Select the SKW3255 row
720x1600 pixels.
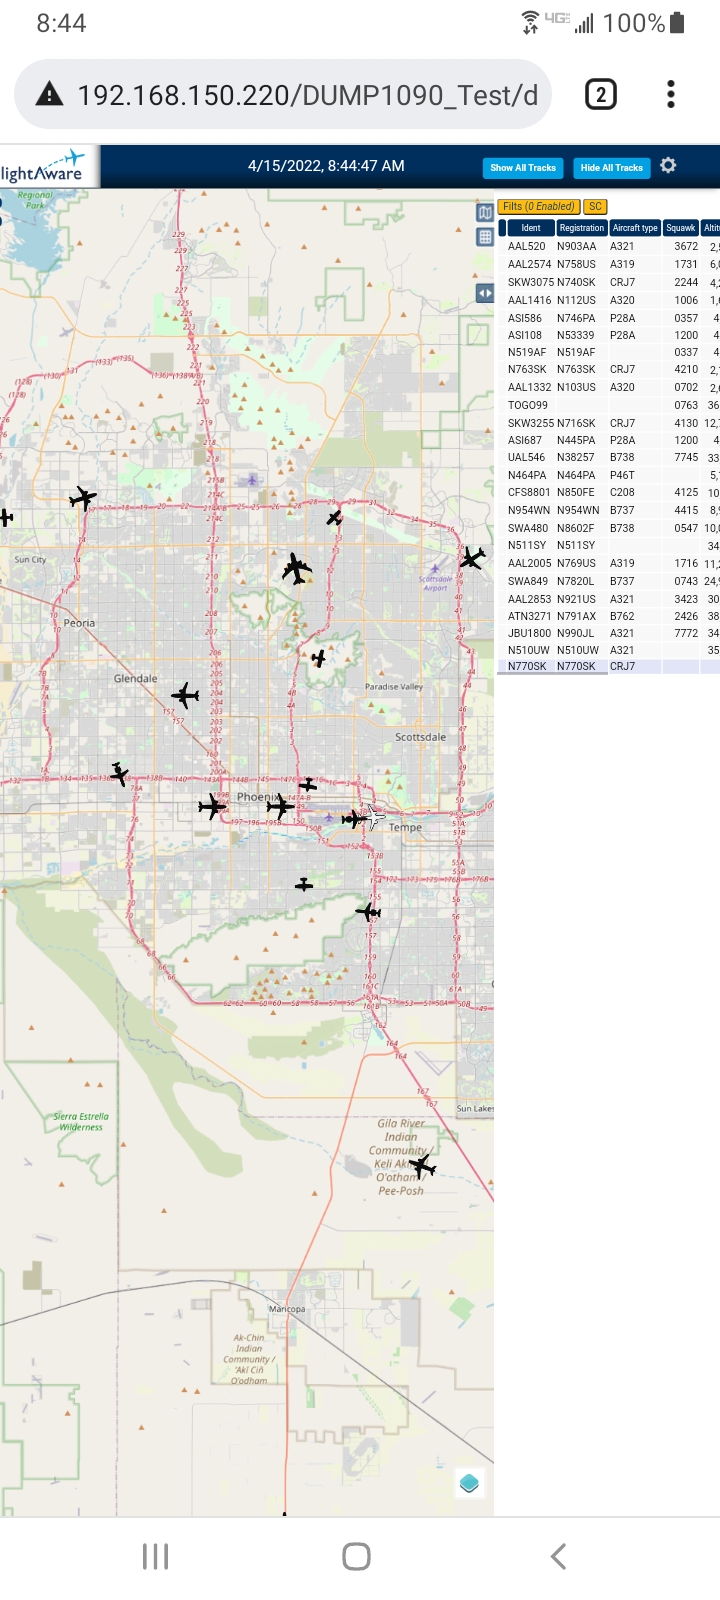click(608, 423)
